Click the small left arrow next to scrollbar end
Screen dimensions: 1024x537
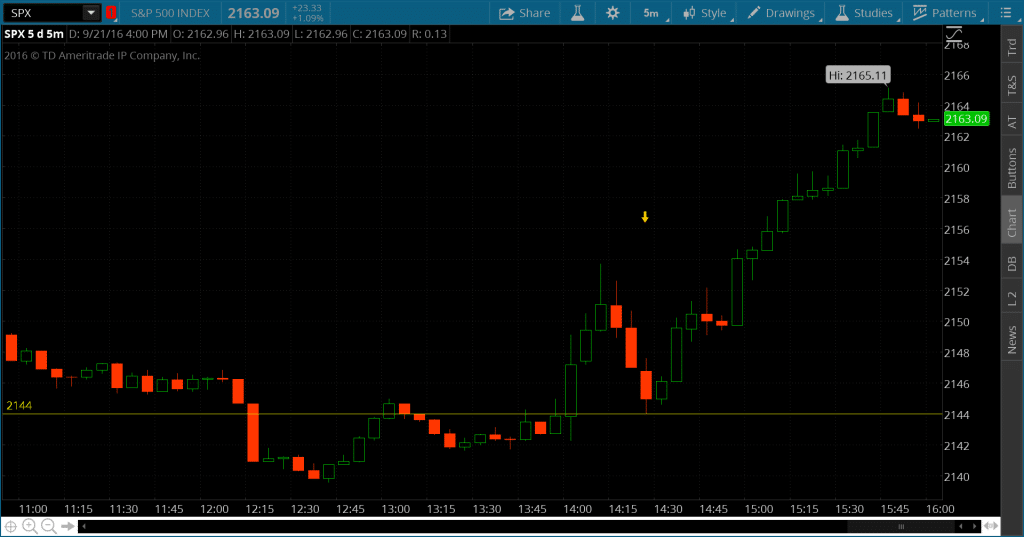(x=961, y=526)
